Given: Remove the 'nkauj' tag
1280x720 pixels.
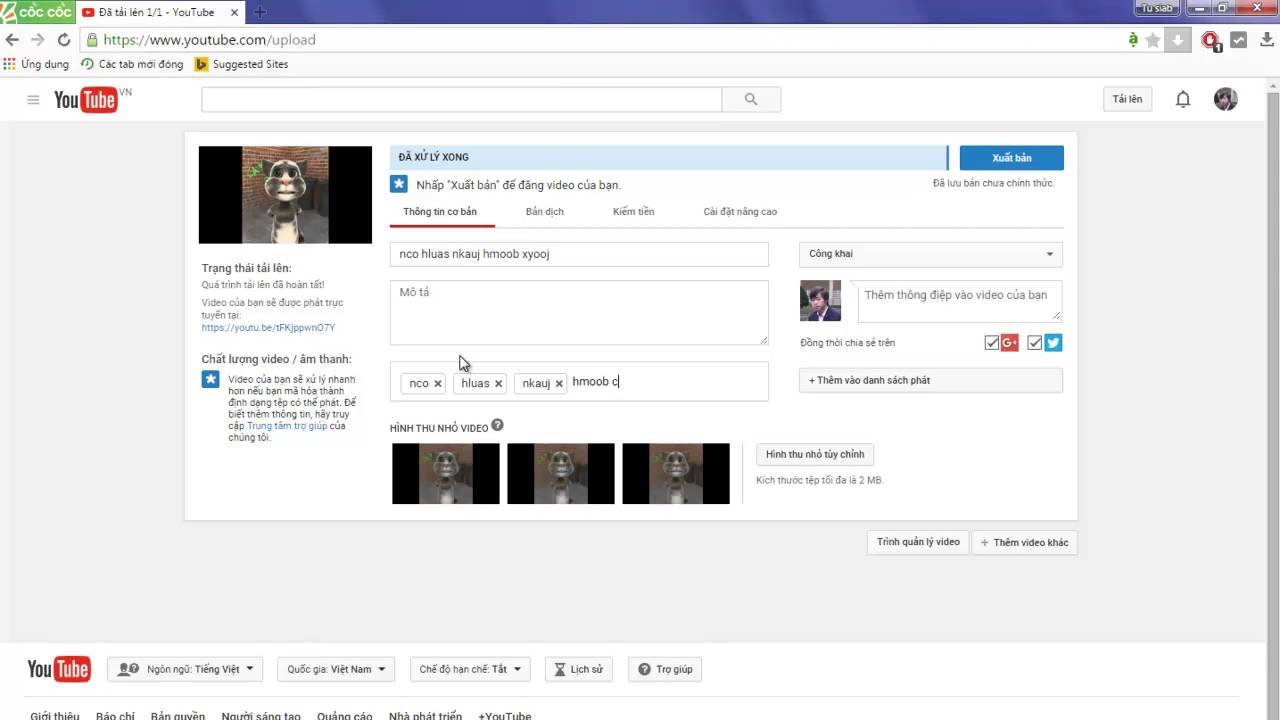Looking at the screenshot, I should pyautogui.click(x=559, y=384).
